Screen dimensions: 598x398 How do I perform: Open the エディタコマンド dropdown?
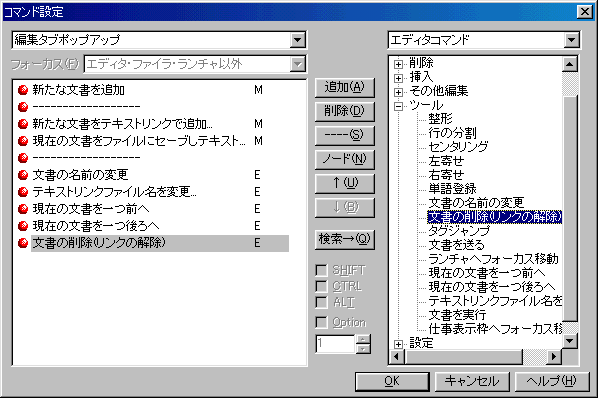pyautogui.click(x=571, y=40)
